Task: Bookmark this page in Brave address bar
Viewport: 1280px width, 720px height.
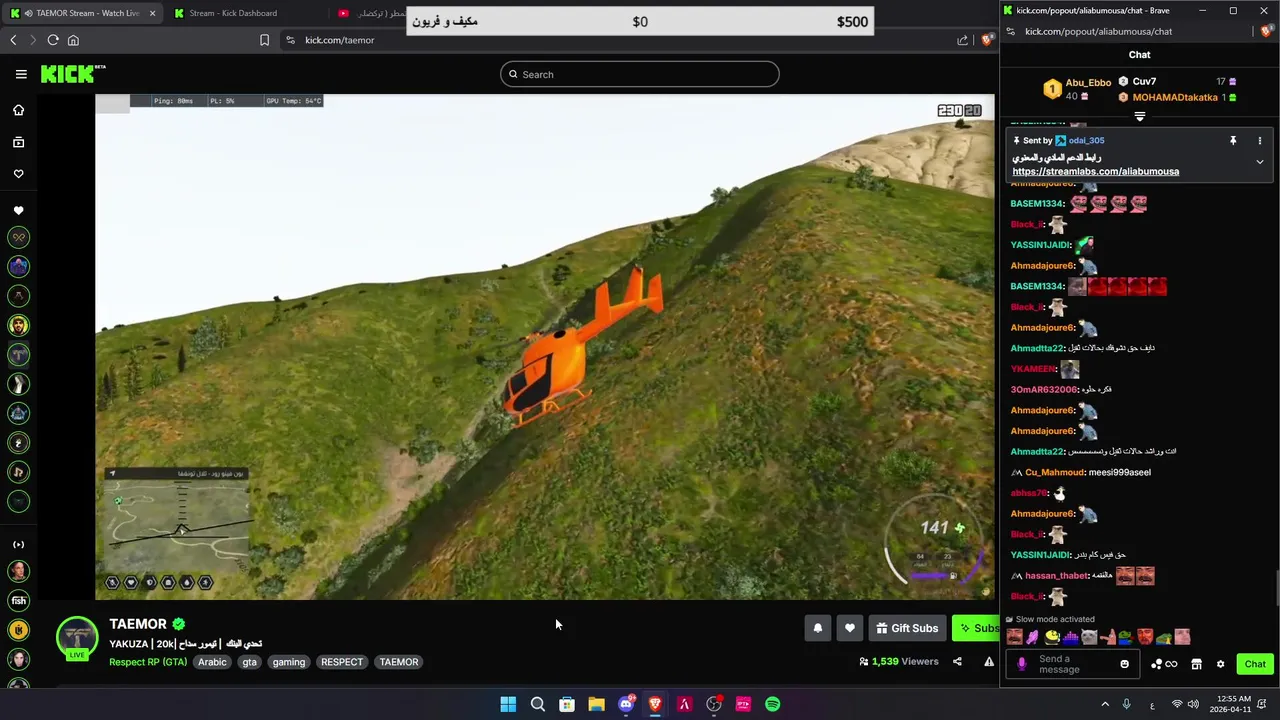Action: tap(264, 40)
